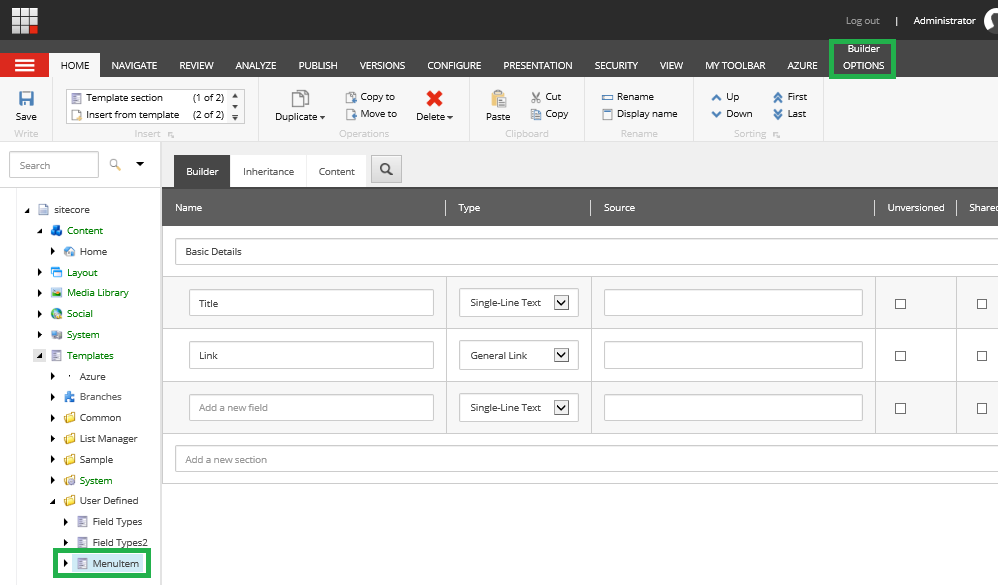Enable Unversioned checkbox for Link field
The image size is (998, 585).
(900, 355)
